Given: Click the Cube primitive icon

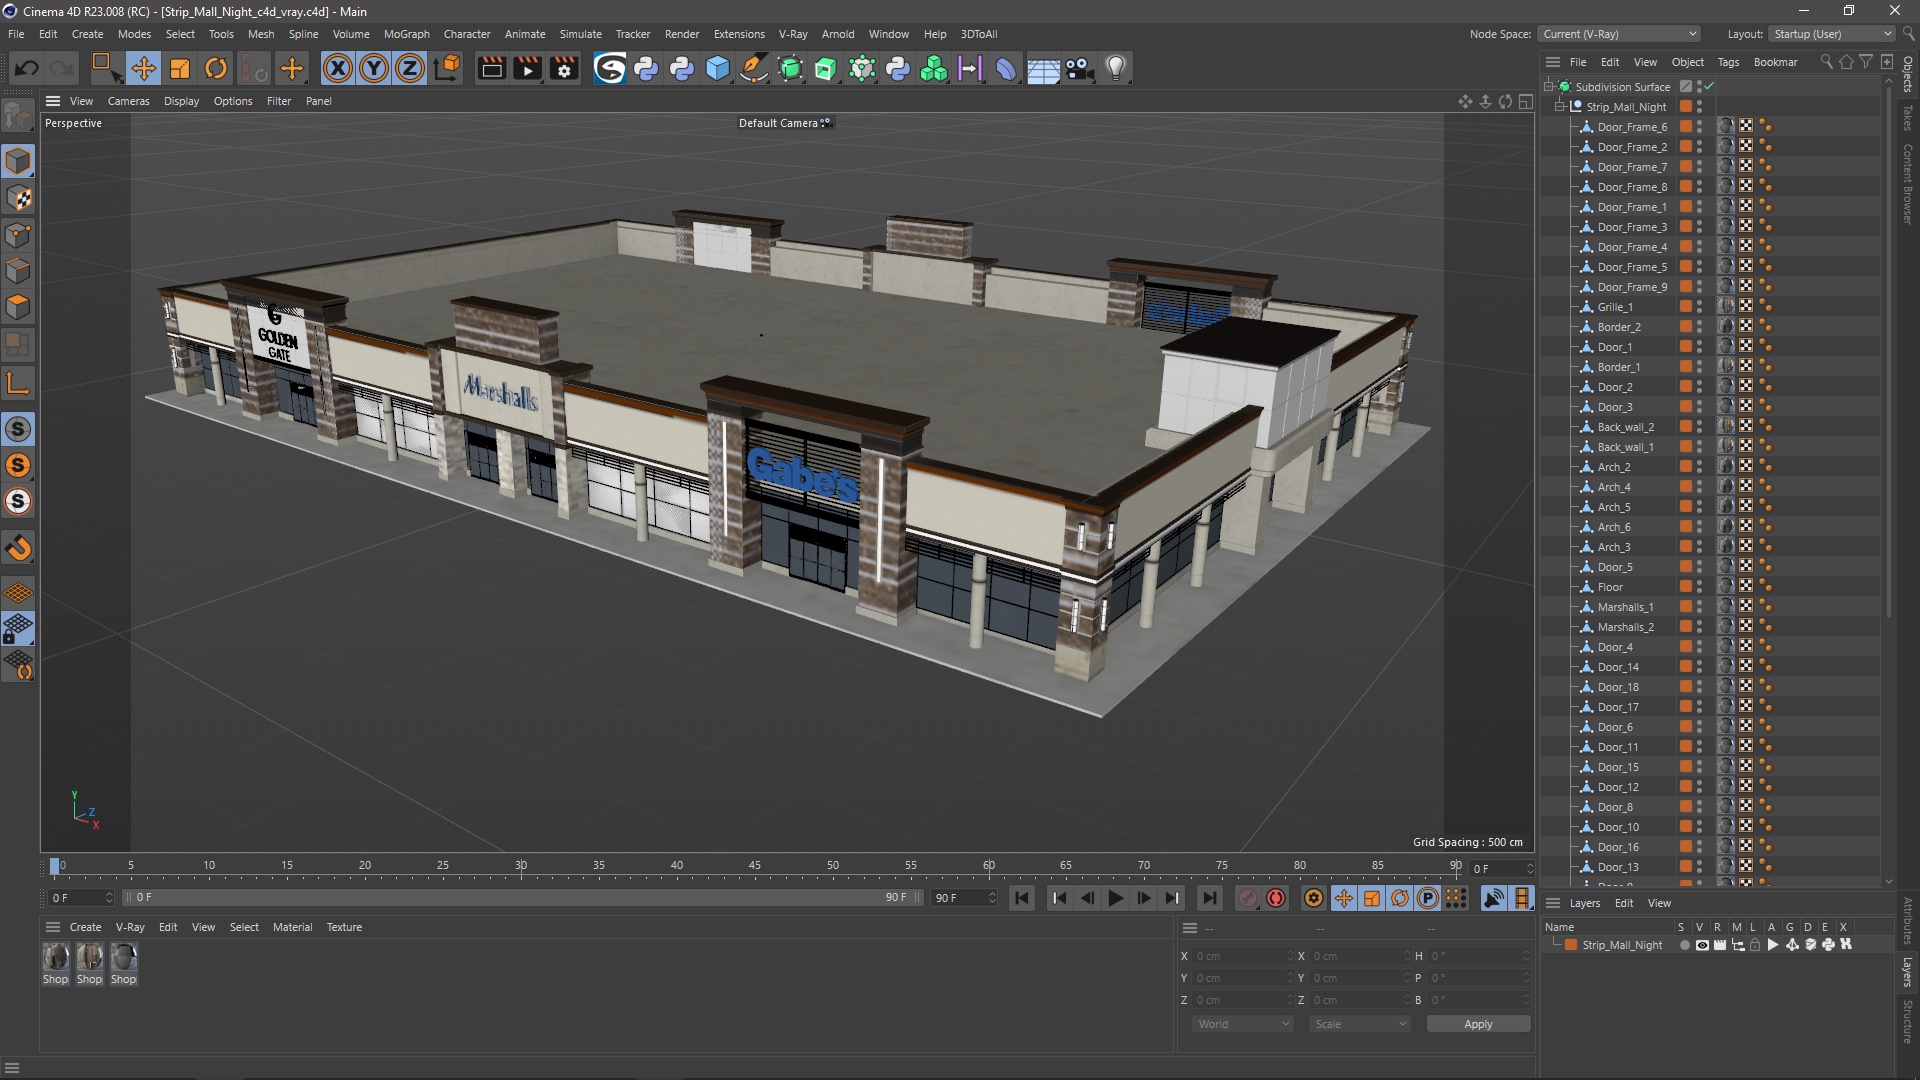Looking at the screenshot, I should [718, 68].
